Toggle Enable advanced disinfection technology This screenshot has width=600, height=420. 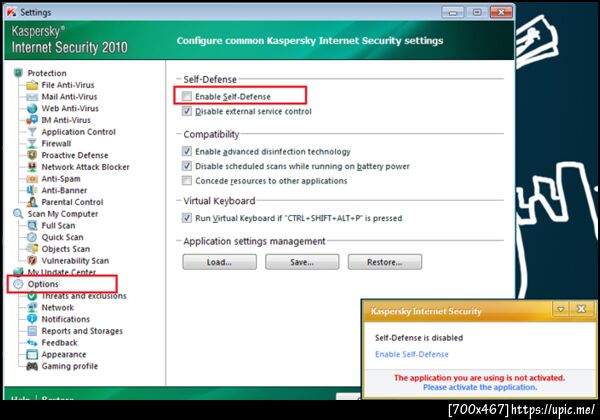click(187, 151)
